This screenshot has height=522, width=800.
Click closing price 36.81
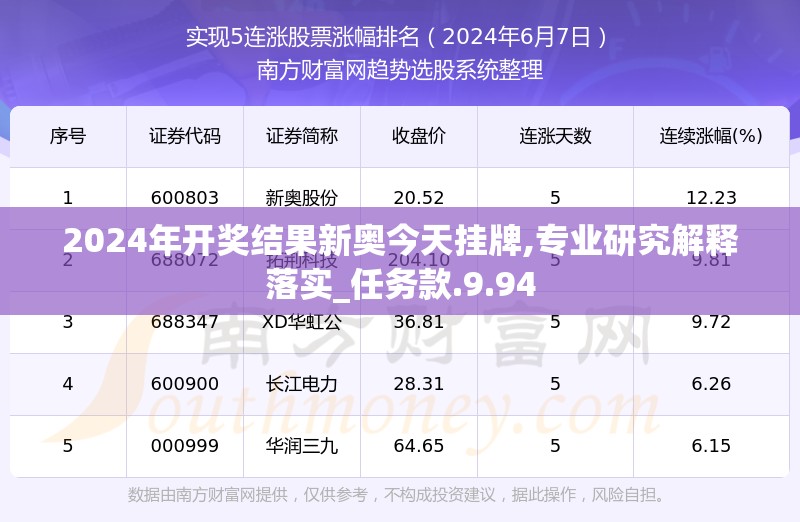point(419,322)
